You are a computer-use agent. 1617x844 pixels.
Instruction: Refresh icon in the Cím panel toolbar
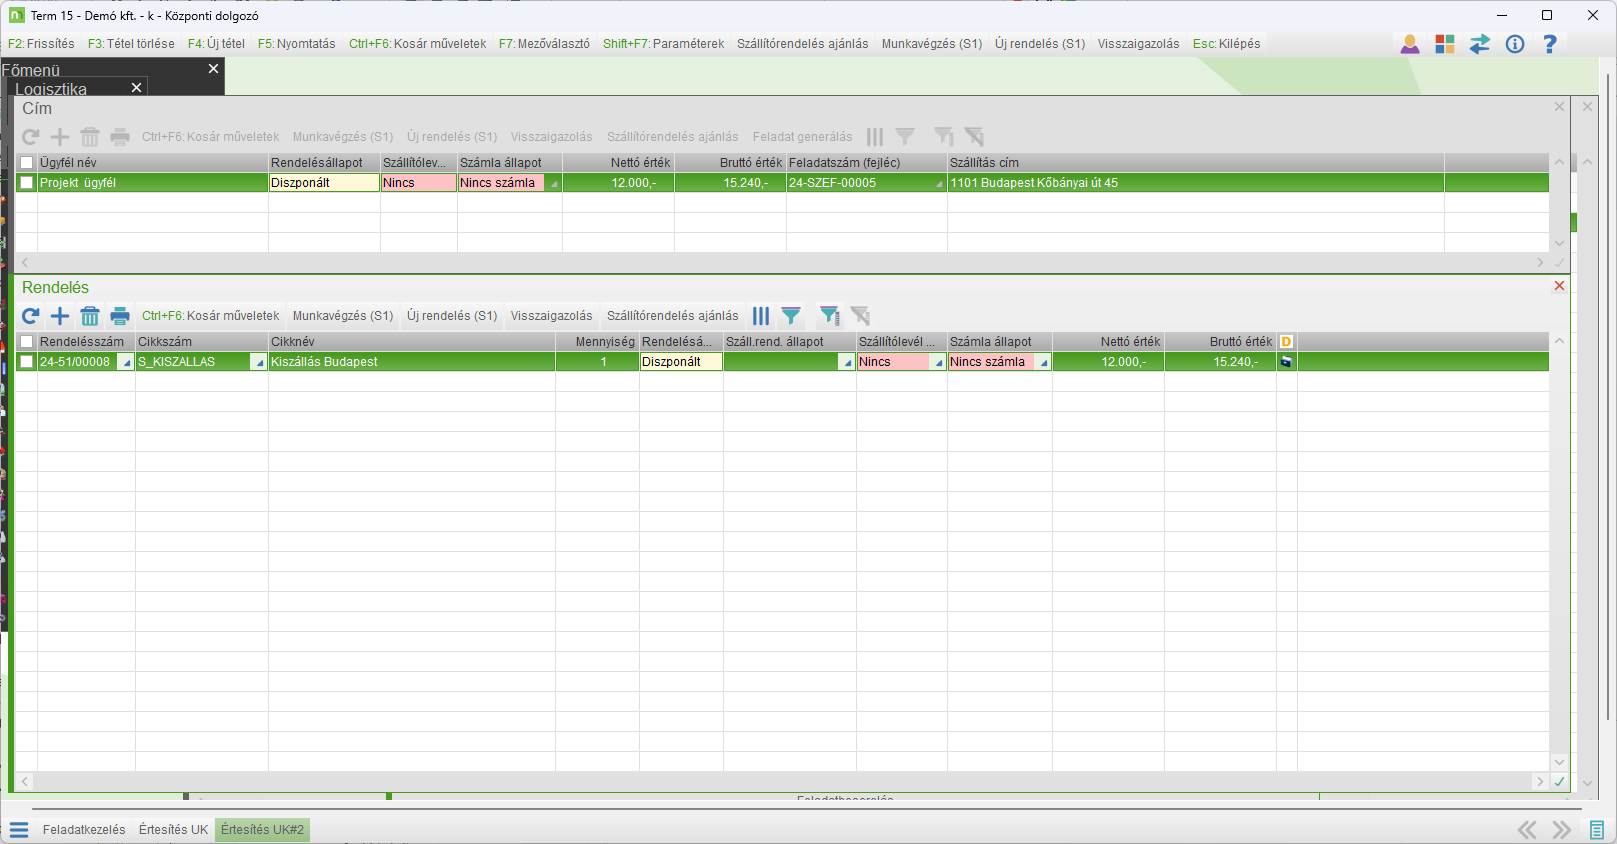pyautogui.click(x=30, y=137)
